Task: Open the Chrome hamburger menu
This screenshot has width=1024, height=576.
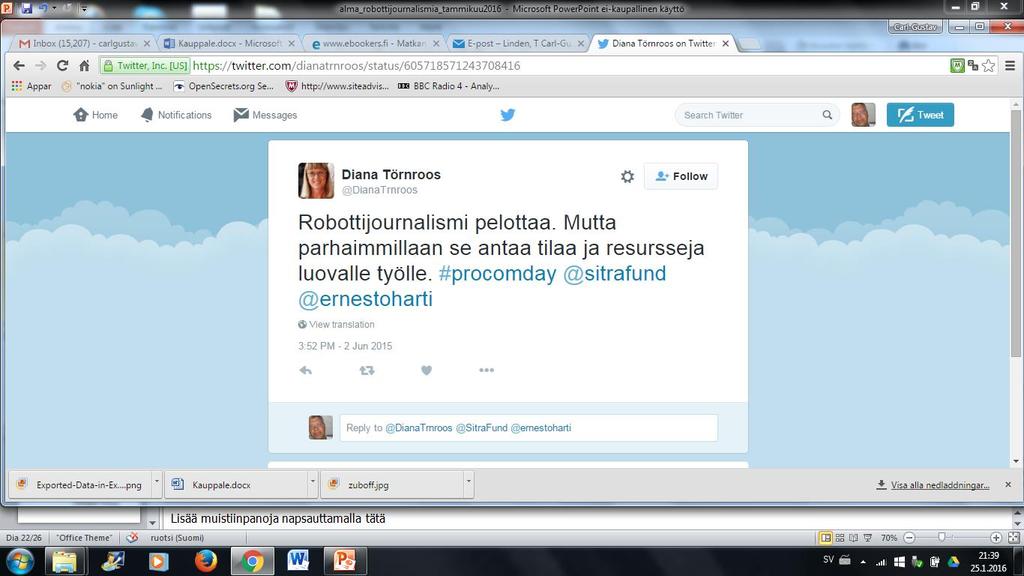Action: click(x=1010, y=65)
